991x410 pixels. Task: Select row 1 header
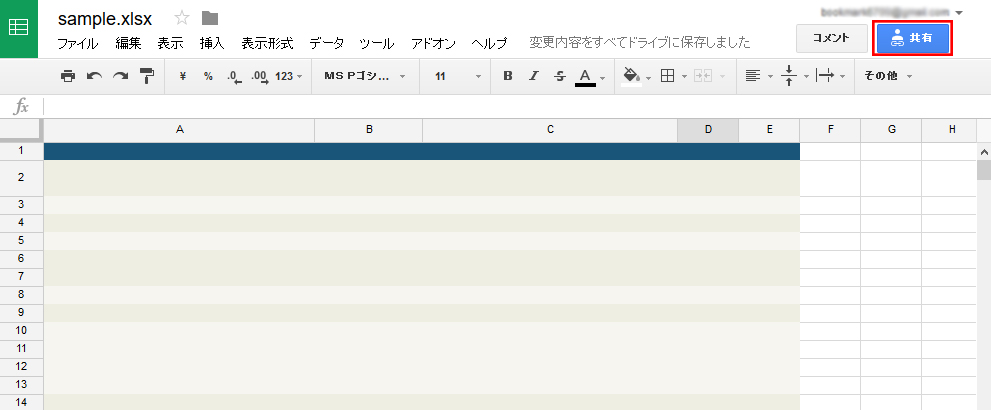click(21, 151)
